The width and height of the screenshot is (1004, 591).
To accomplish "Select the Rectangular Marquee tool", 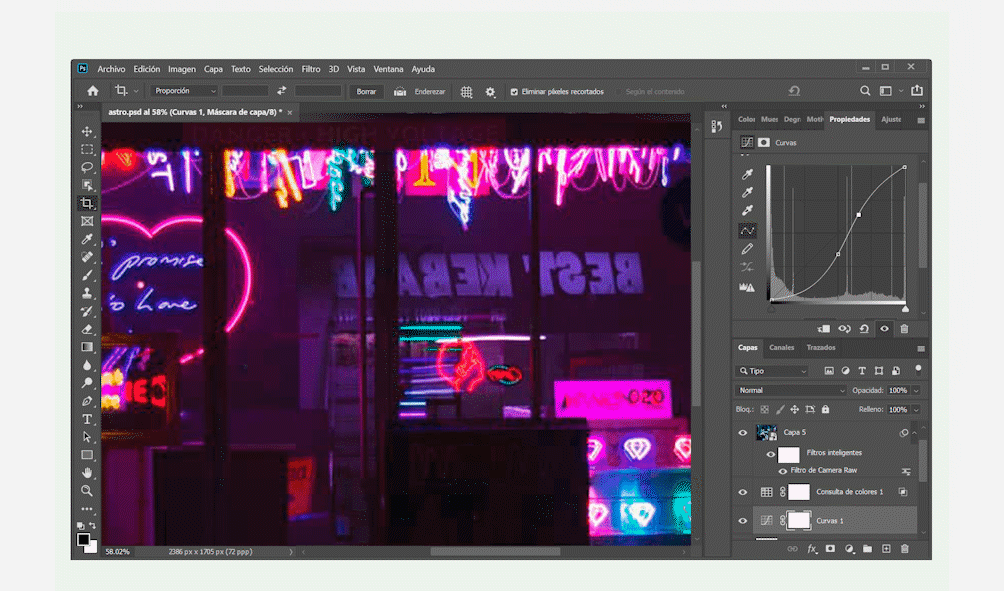I will point(87,149).
